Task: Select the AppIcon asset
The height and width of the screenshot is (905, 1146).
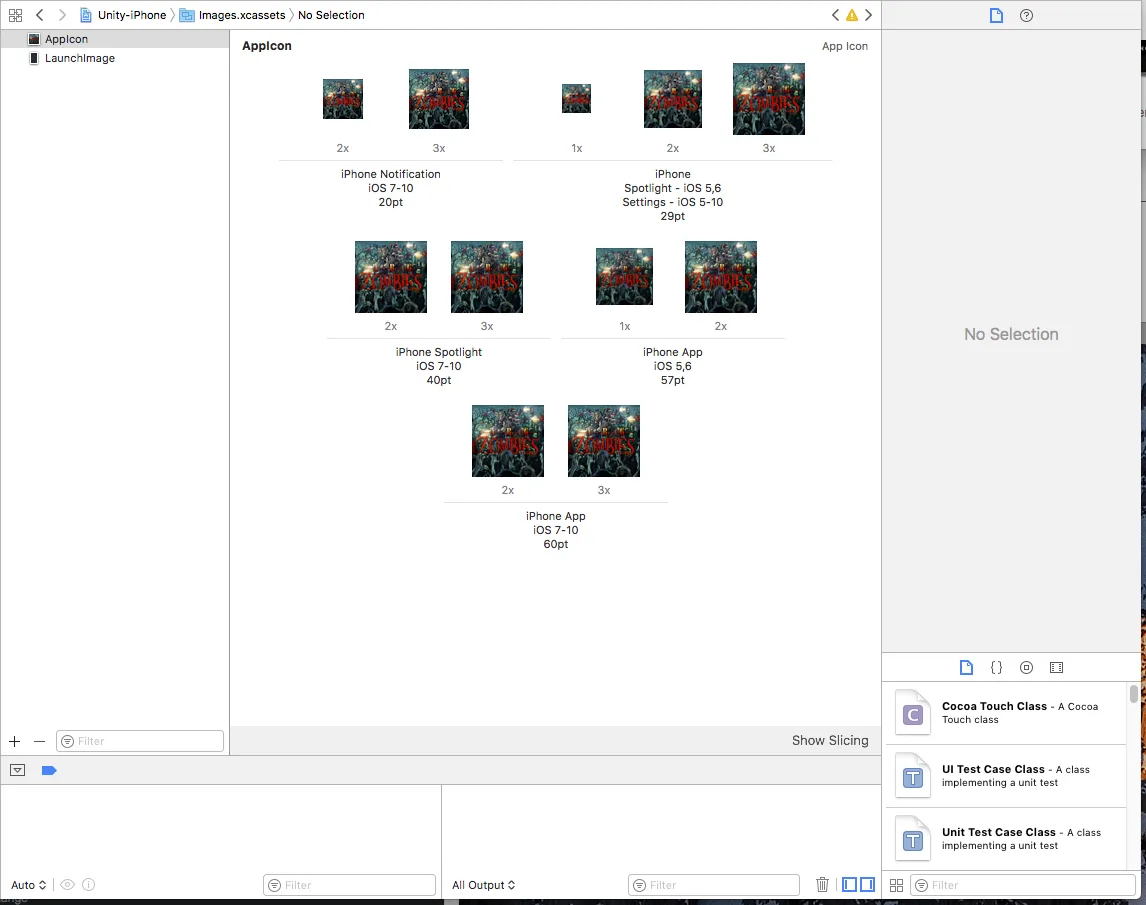Action: (x=115, y=39)
